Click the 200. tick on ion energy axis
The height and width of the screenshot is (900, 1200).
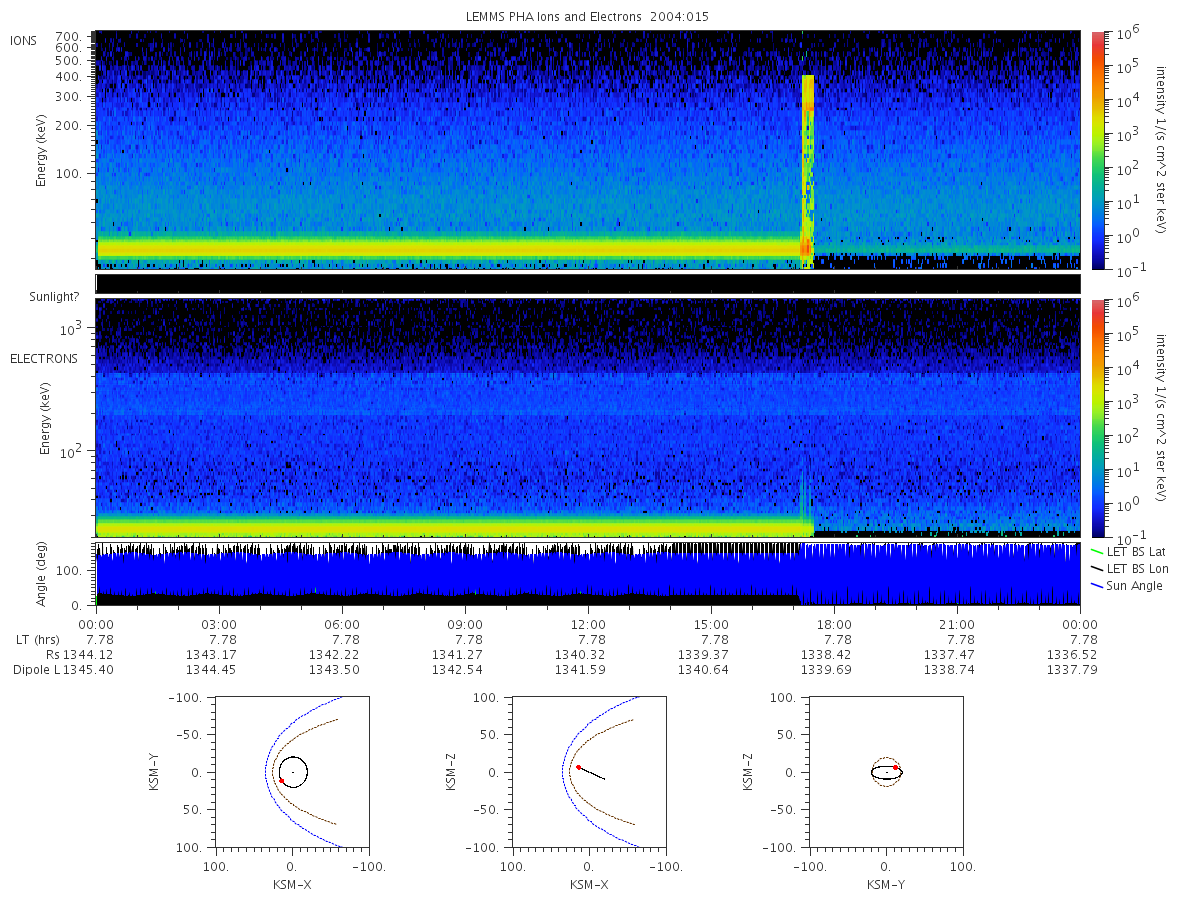[x=68, y=127]
